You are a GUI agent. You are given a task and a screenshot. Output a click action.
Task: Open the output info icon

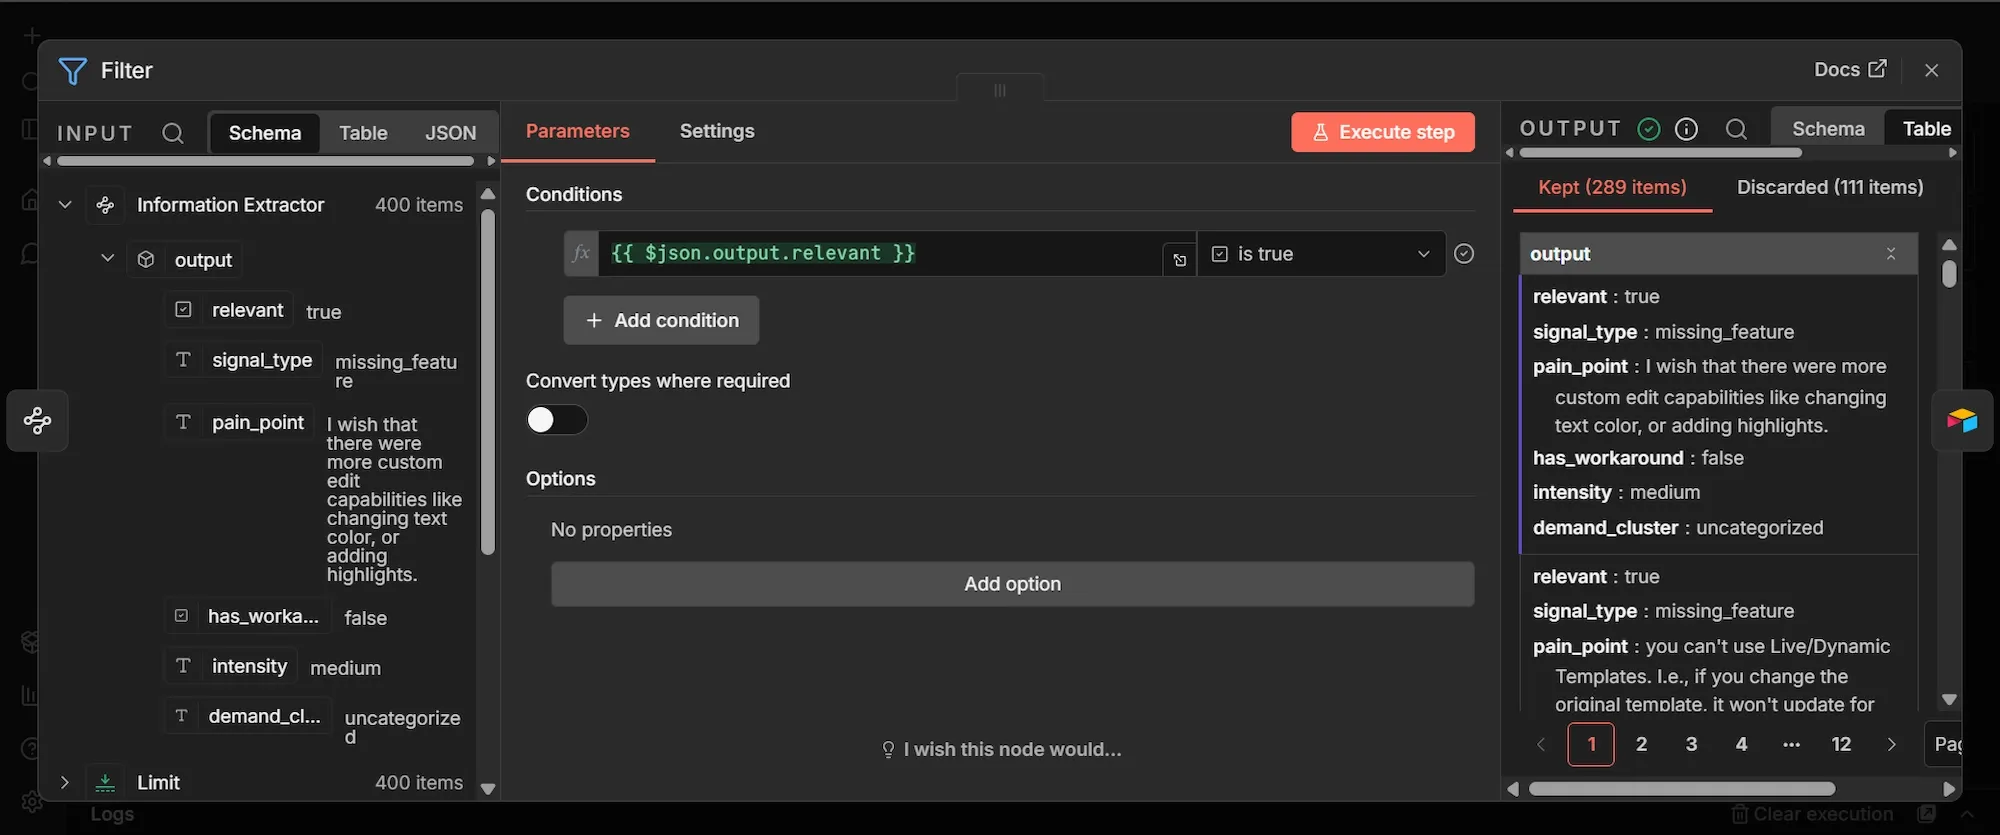click(1686, 129)
